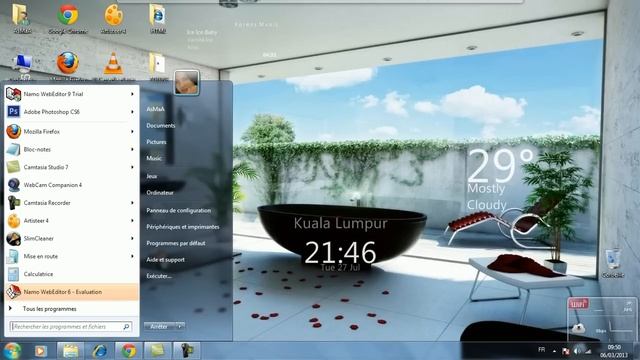Launch Internet Explorer from the taskbar

click(x=99, y=351)
